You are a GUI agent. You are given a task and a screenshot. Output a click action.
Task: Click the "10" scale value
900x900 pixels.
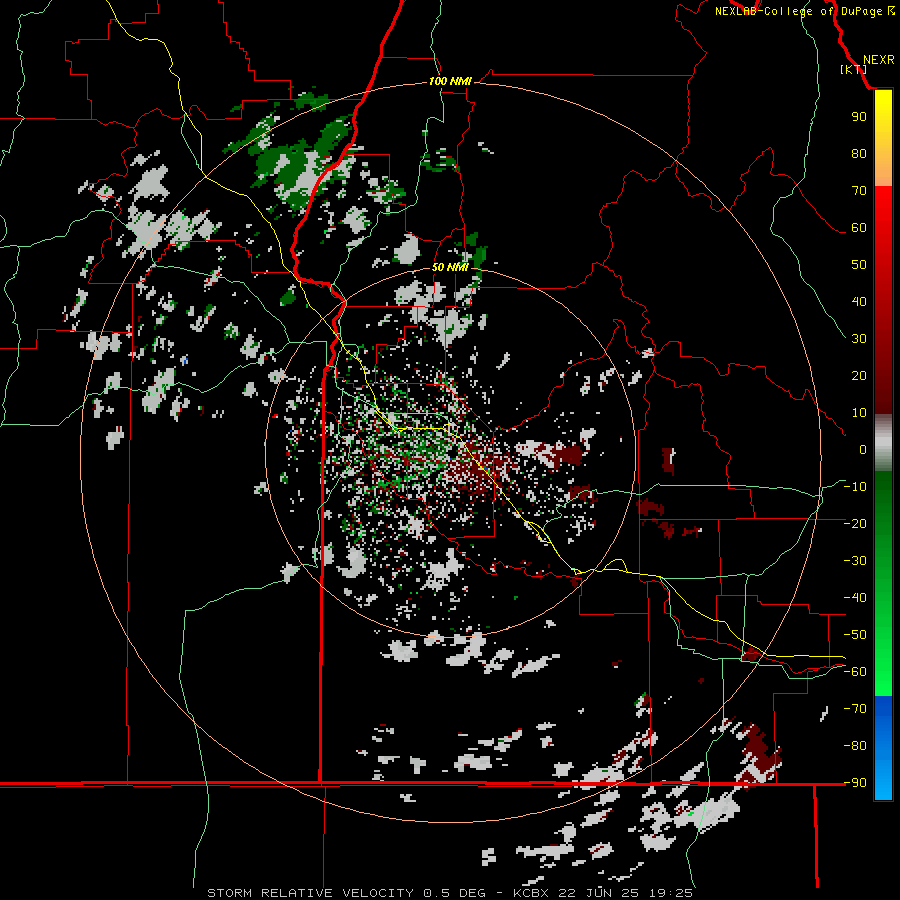[x=859, y=413]
